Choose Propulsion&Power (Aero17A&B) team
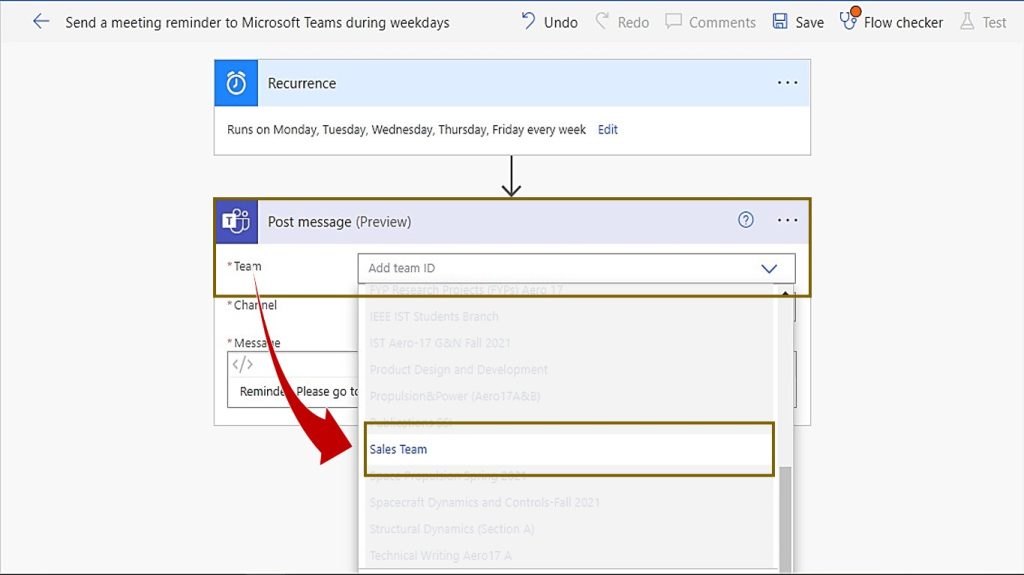The image size is (1024, 575). pos(455,396)
